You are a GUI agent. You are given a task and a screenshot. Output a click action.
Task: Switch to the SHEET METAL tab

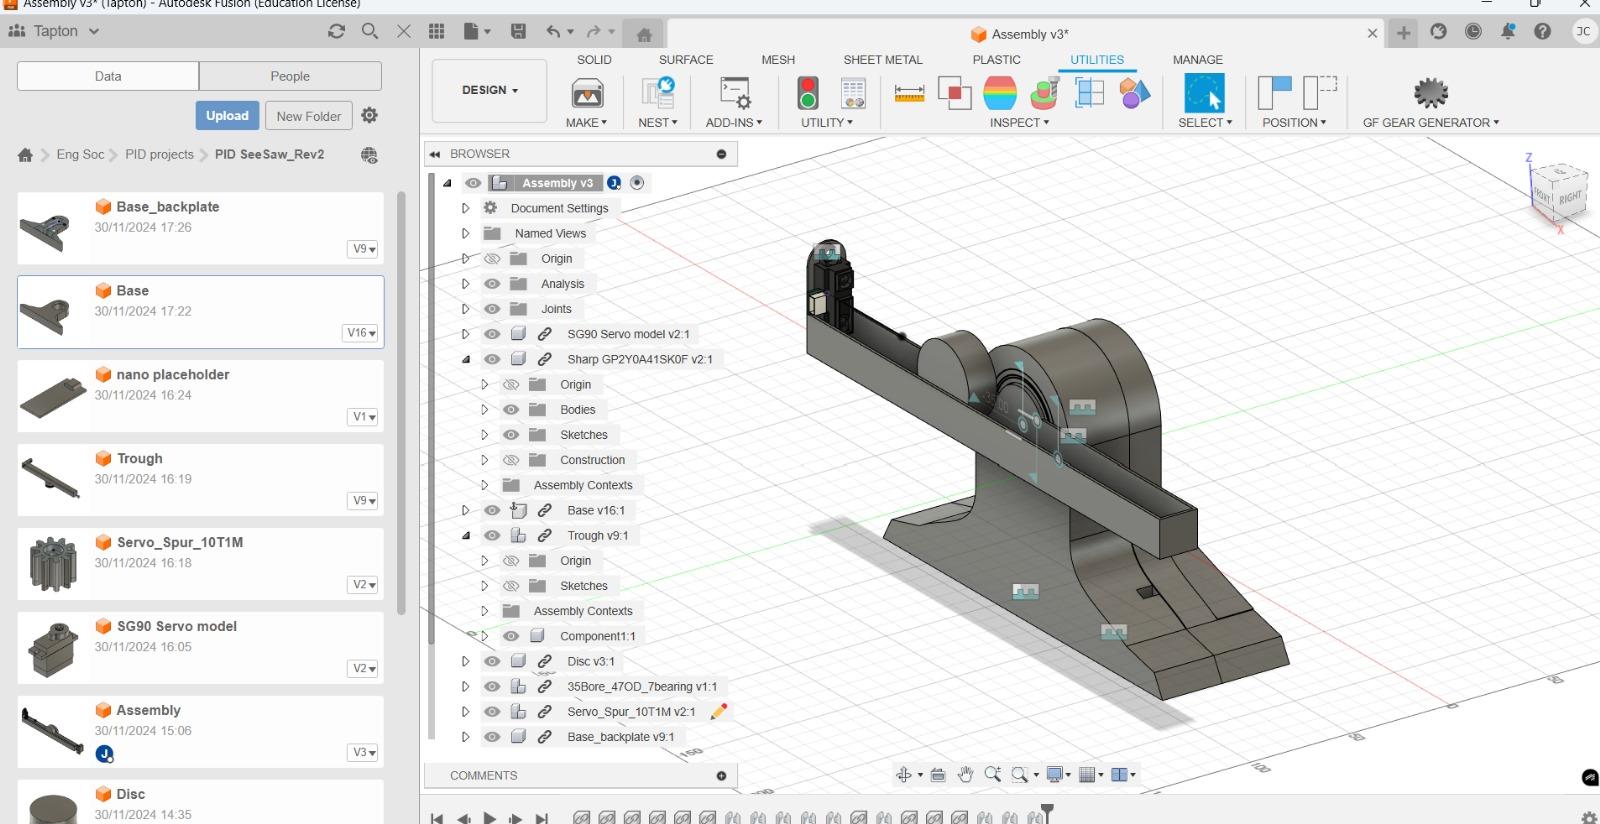coord(883,60)
